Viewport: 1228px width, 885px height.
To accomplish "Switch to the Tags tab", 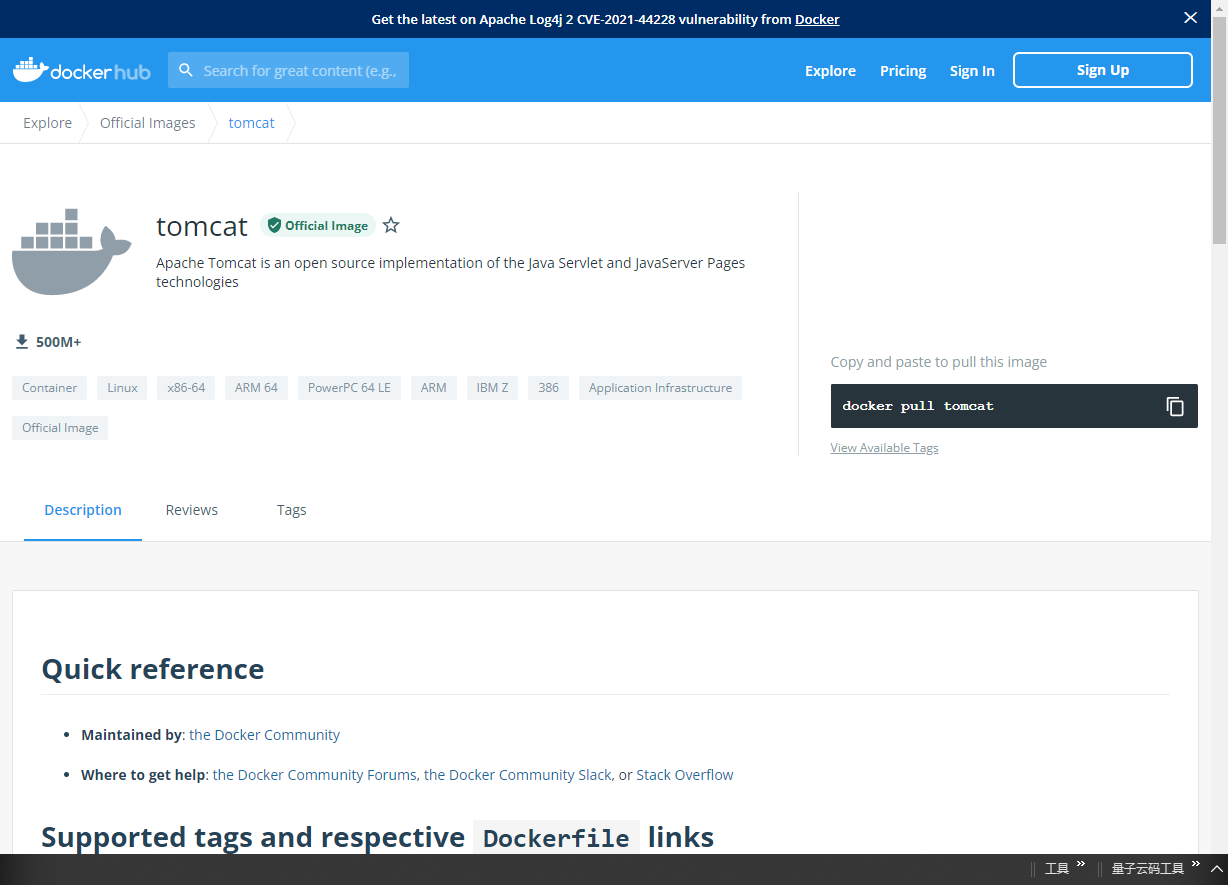I will pos(291,510).
